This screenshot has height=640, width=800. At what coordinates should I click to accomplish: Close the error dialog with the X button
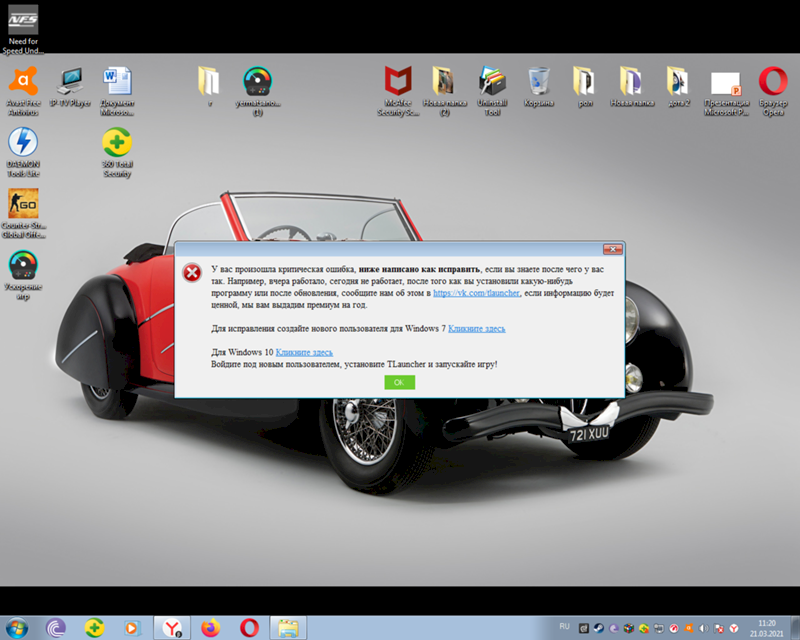611,249
